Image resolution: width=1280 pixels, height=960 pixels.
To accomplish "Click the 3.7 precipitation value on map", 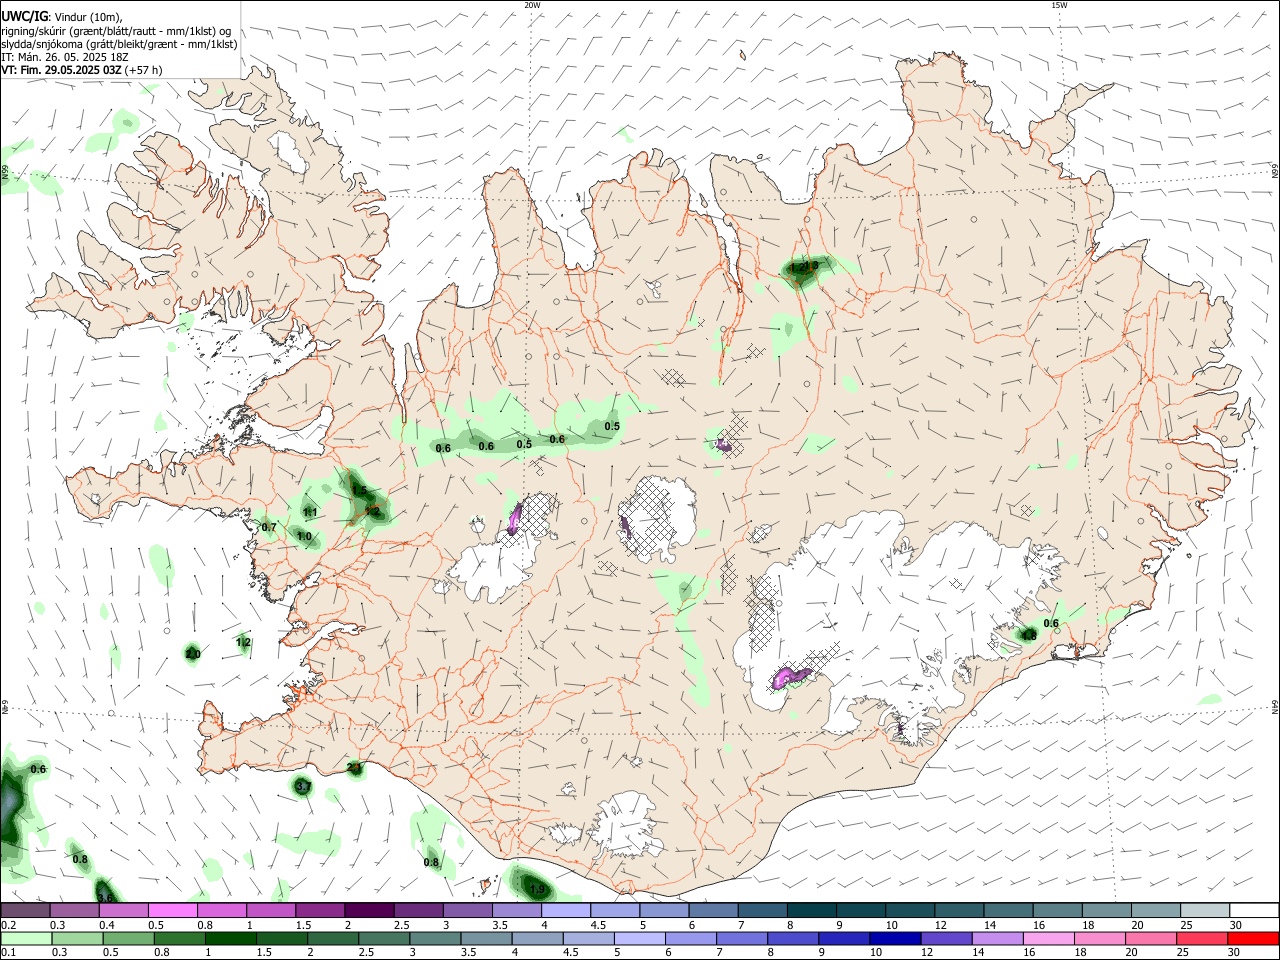I will [305, 788].
